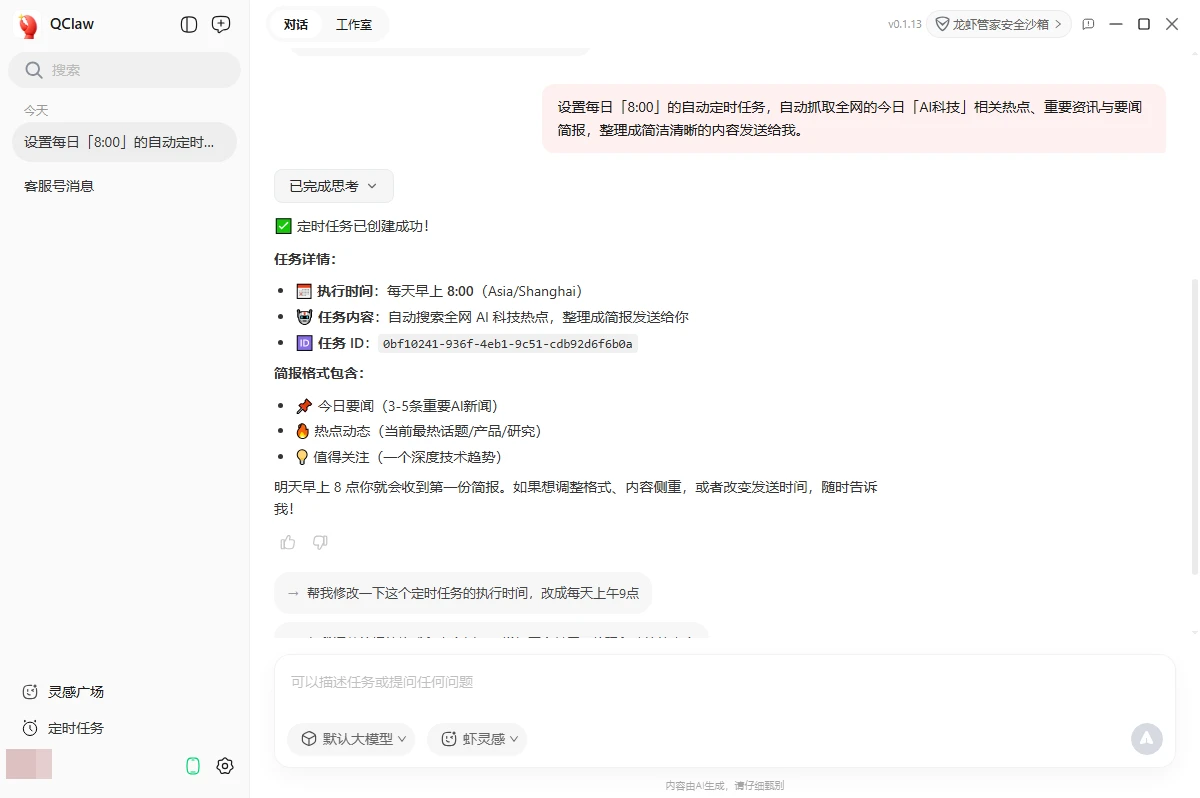Open the 默认大模型 model dropdown
This screenshot has height=798, width=1200.
click(x=351, y=739)
